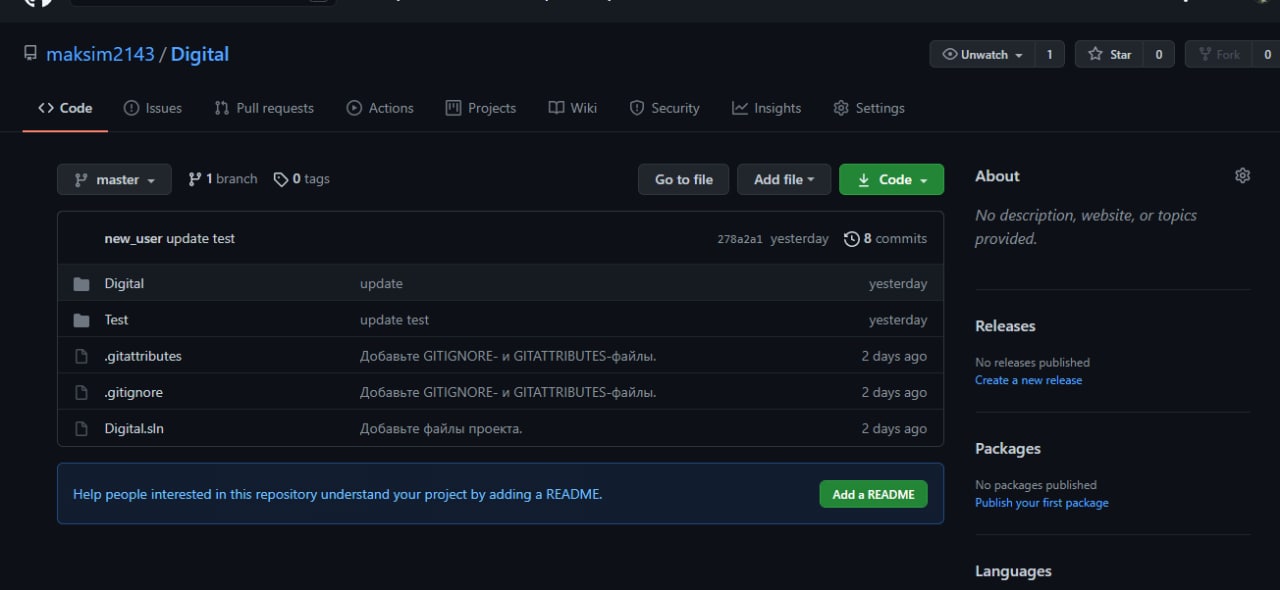Image resolution: width=1280 pixels, height=590 pixels.
Task: View the 8 commits history
Action: (x=885, y=239)
